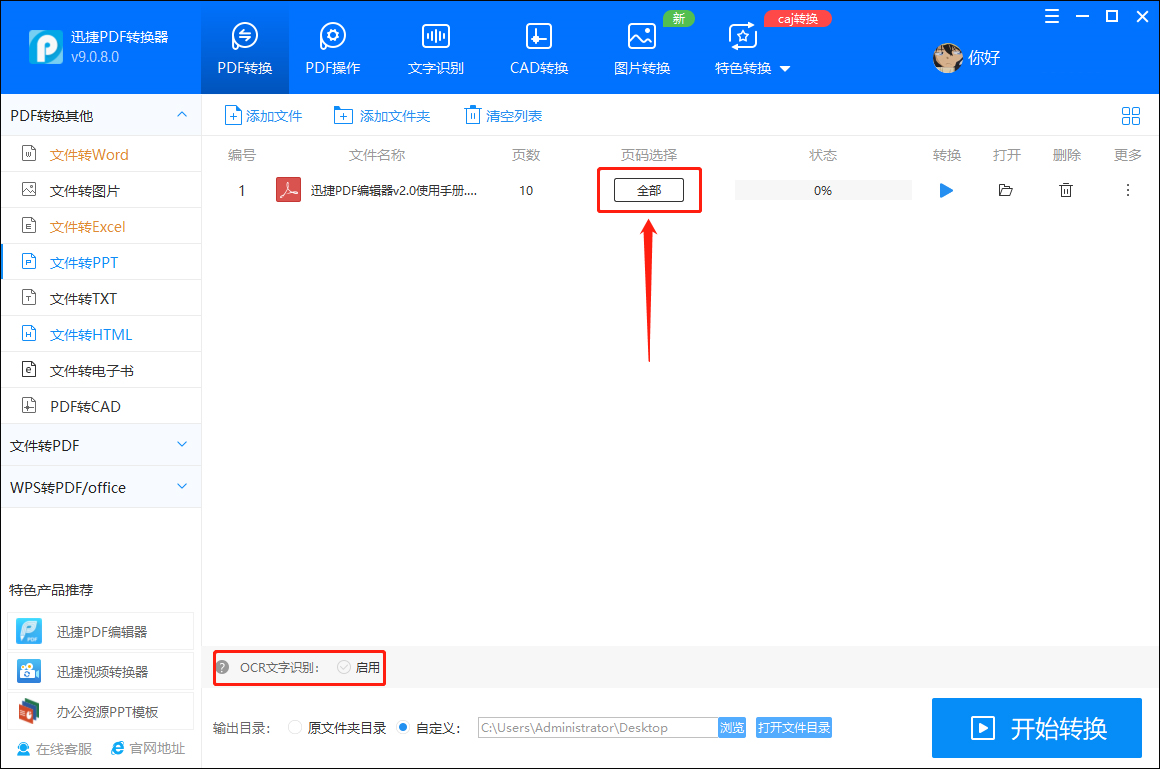Open page selection 全部 button
Screen dimensions: 1160x769
(649, 190)
